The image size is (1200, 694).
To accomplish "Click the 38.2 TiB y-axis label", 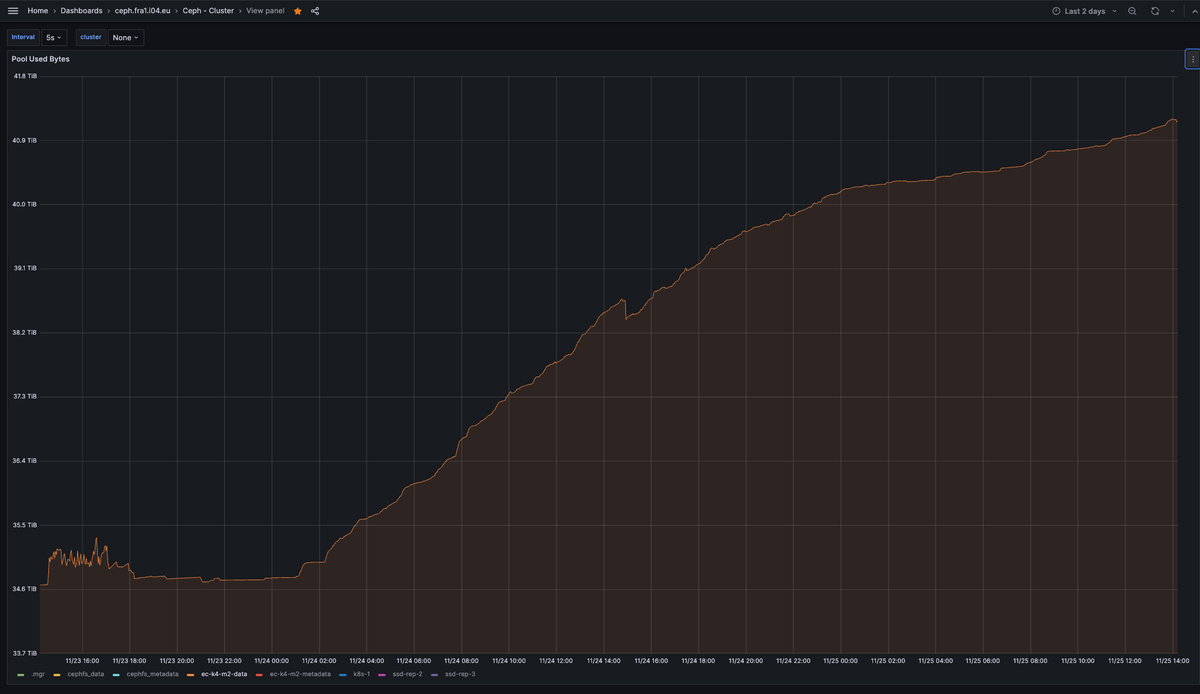I will (24, 332).
